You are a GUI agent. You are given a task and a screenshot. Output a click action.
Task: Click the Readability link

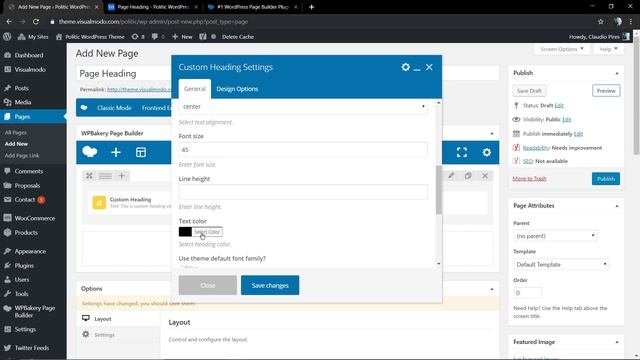click(536, 148)
